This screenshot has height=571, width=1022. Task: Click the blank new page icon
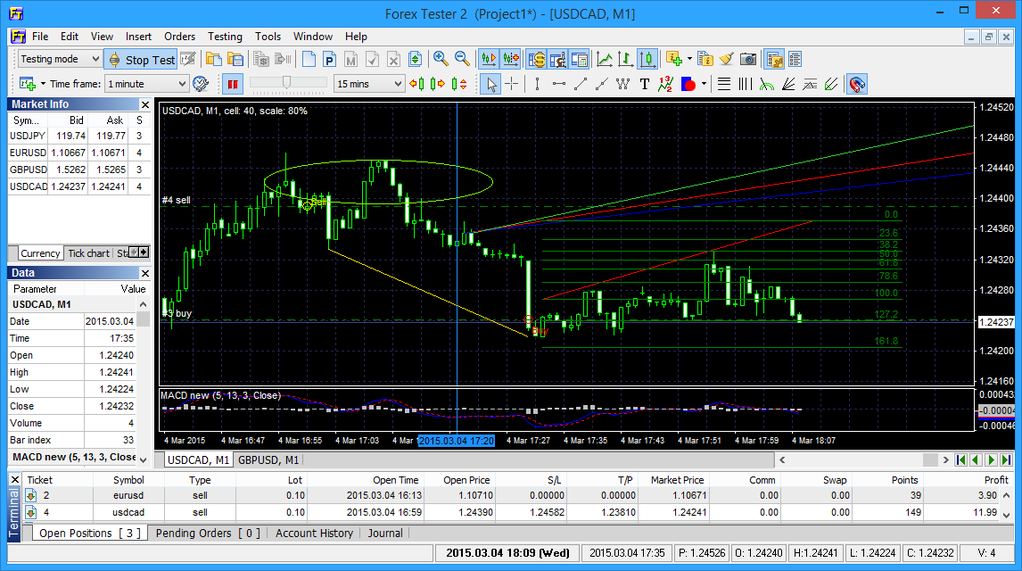(309, 59)
